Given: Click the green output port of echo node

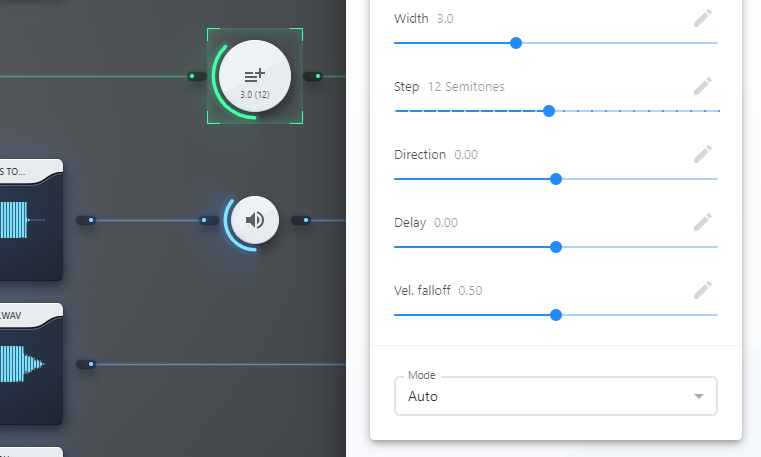Looking at the screenshot, I should [314, 76].
